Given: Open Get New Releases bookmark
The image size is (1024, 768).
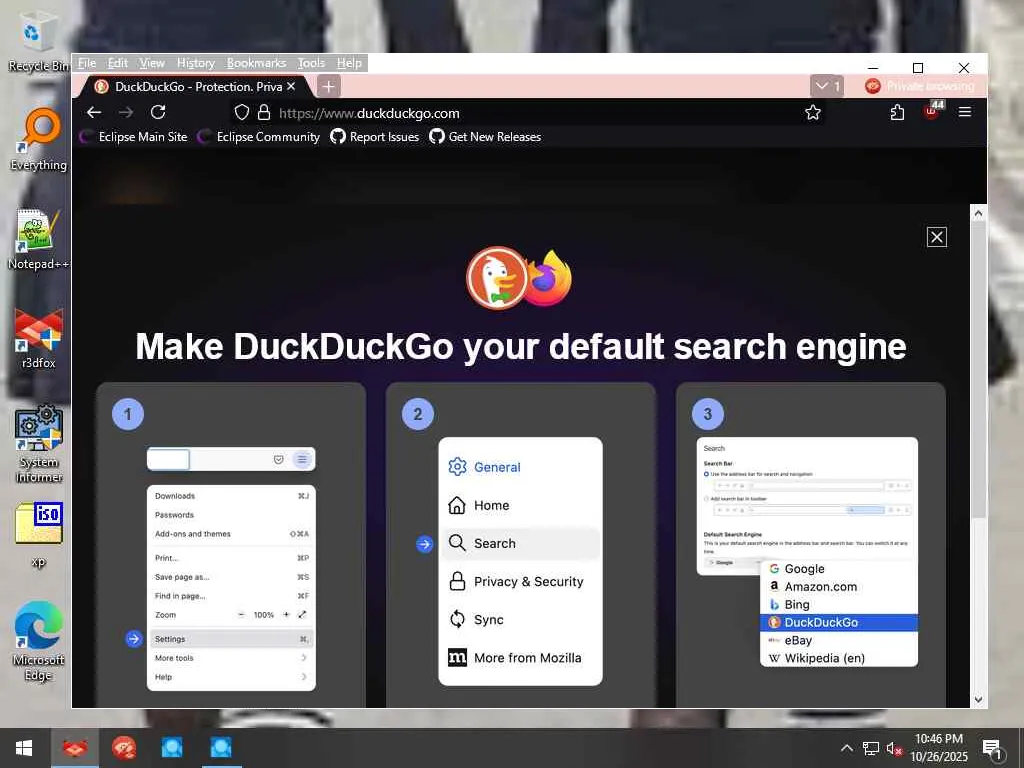Looking at the screenshot, I should 485,136.
